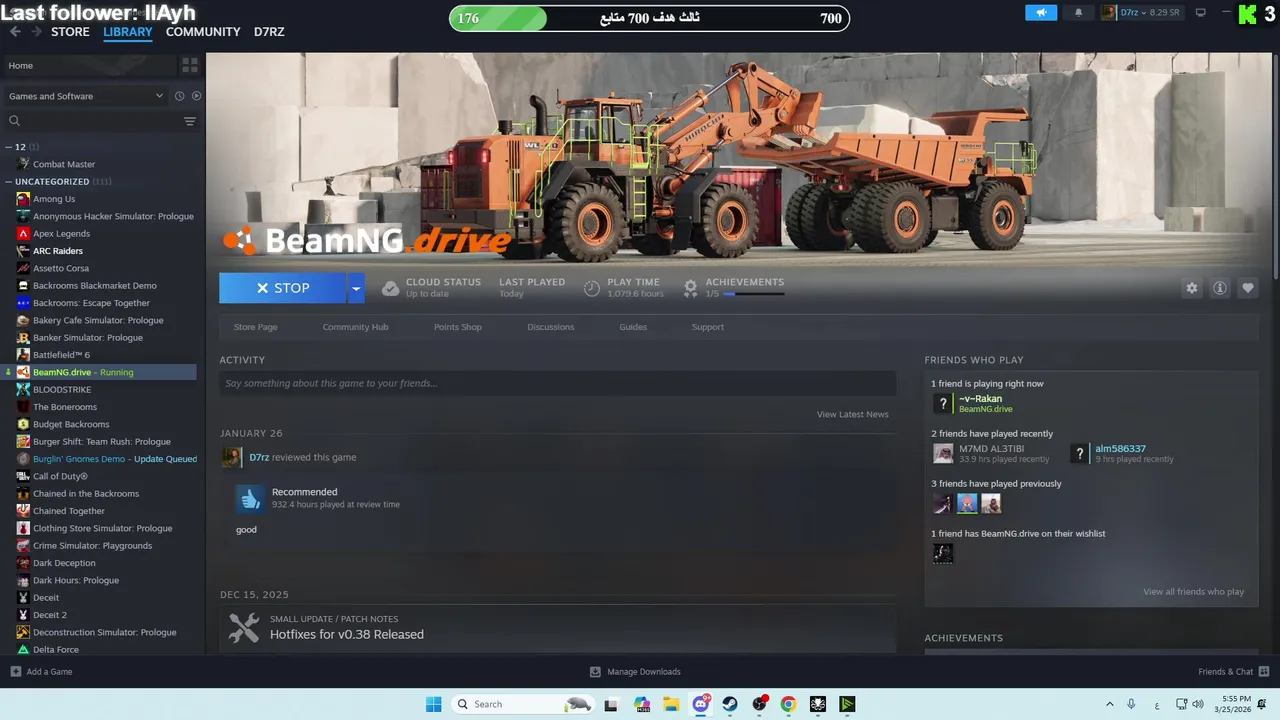Open the notifications bell
Image resolution: width=1280 pixels, height=720 pixels.
coord(1078,13)
